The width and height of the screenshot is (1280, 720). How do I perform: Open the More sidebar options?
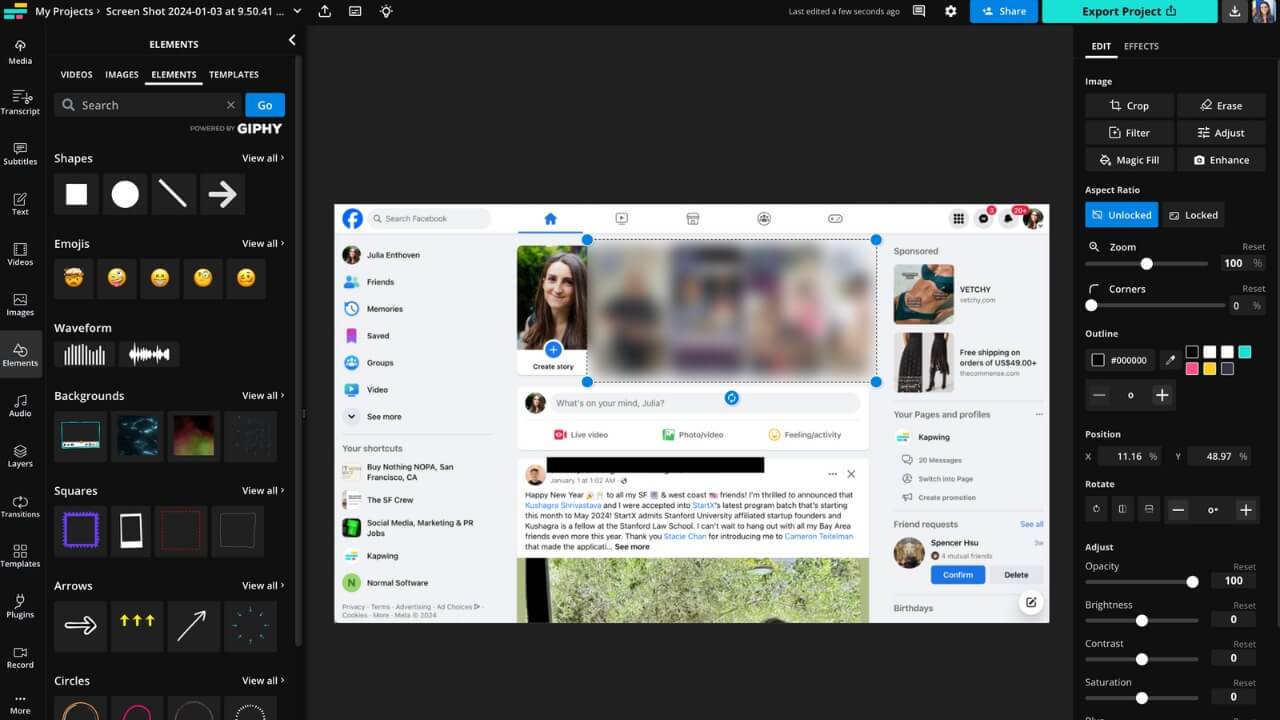click(x=20, y=704)
